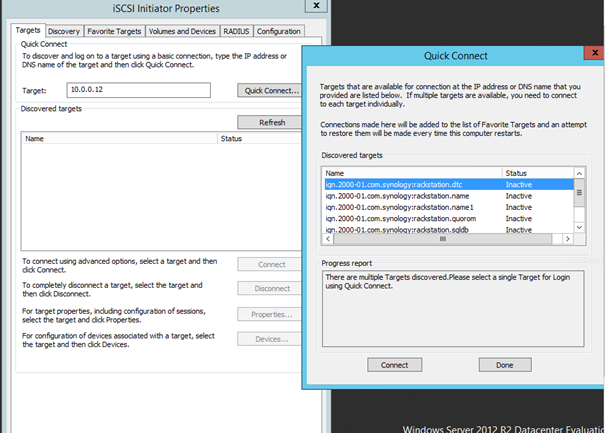
Task: Open the Favorite Targets tab
Action: (x=115, y=32)
